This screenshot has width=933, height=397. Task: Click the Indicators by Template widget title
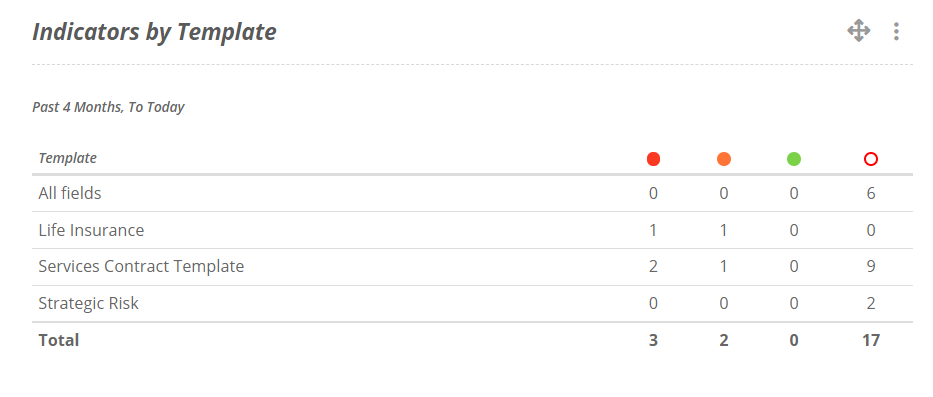(x=154, y=32)
